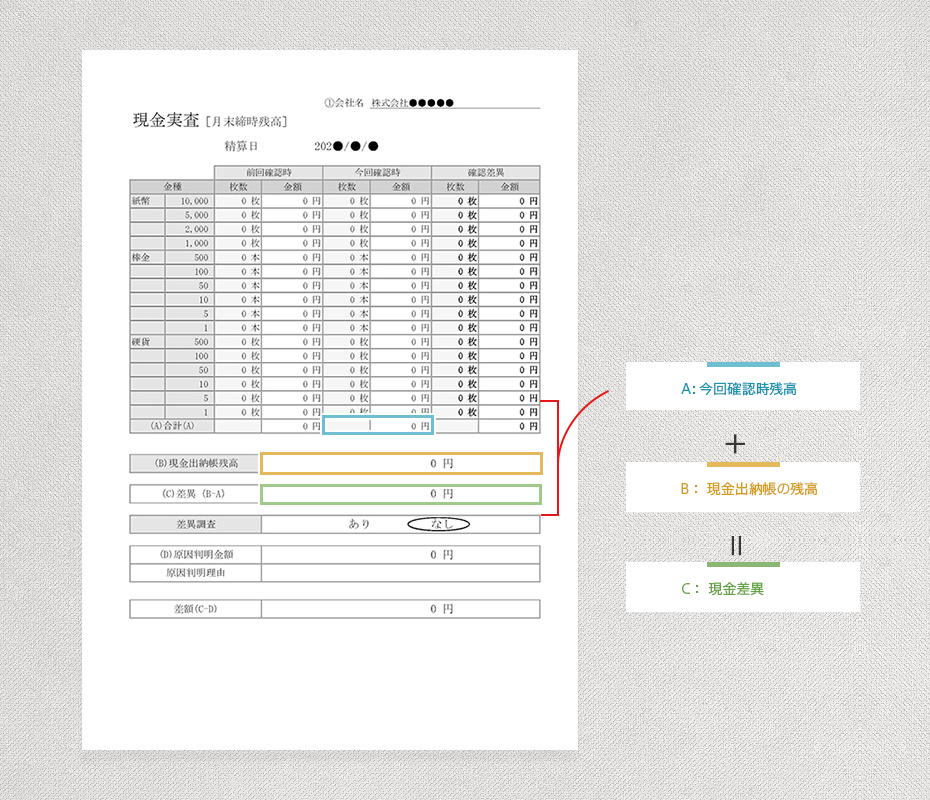Click the 現金実査 title heading
The width and height of the screenshot is (930, 800).
coord(165,120)
